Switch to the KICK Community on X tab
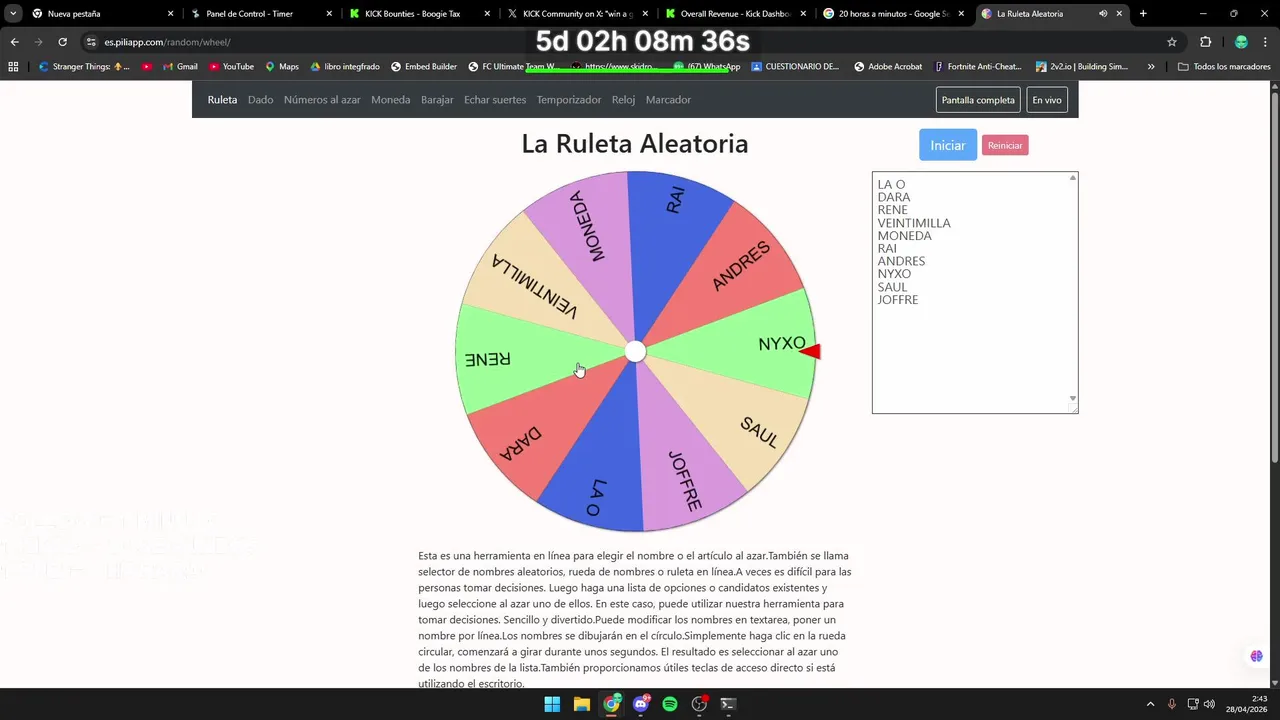 click(577, 14)
